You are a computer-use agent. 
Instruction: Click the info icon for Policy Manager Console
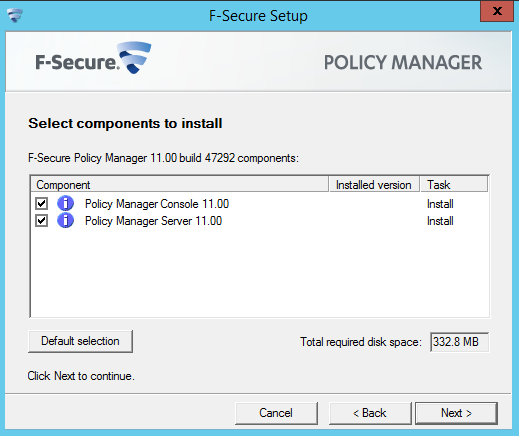[x=65, y=203]
